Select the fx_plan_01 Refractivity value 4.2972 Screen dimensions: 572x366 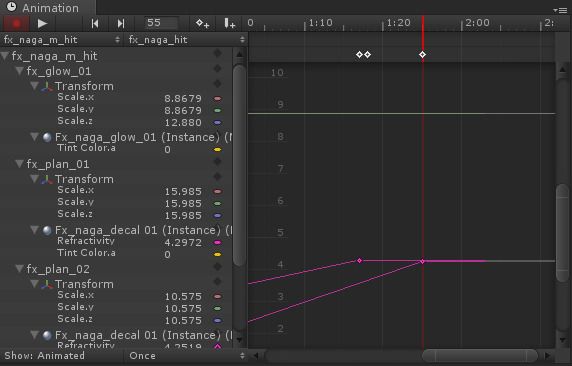tap(183, 242)
